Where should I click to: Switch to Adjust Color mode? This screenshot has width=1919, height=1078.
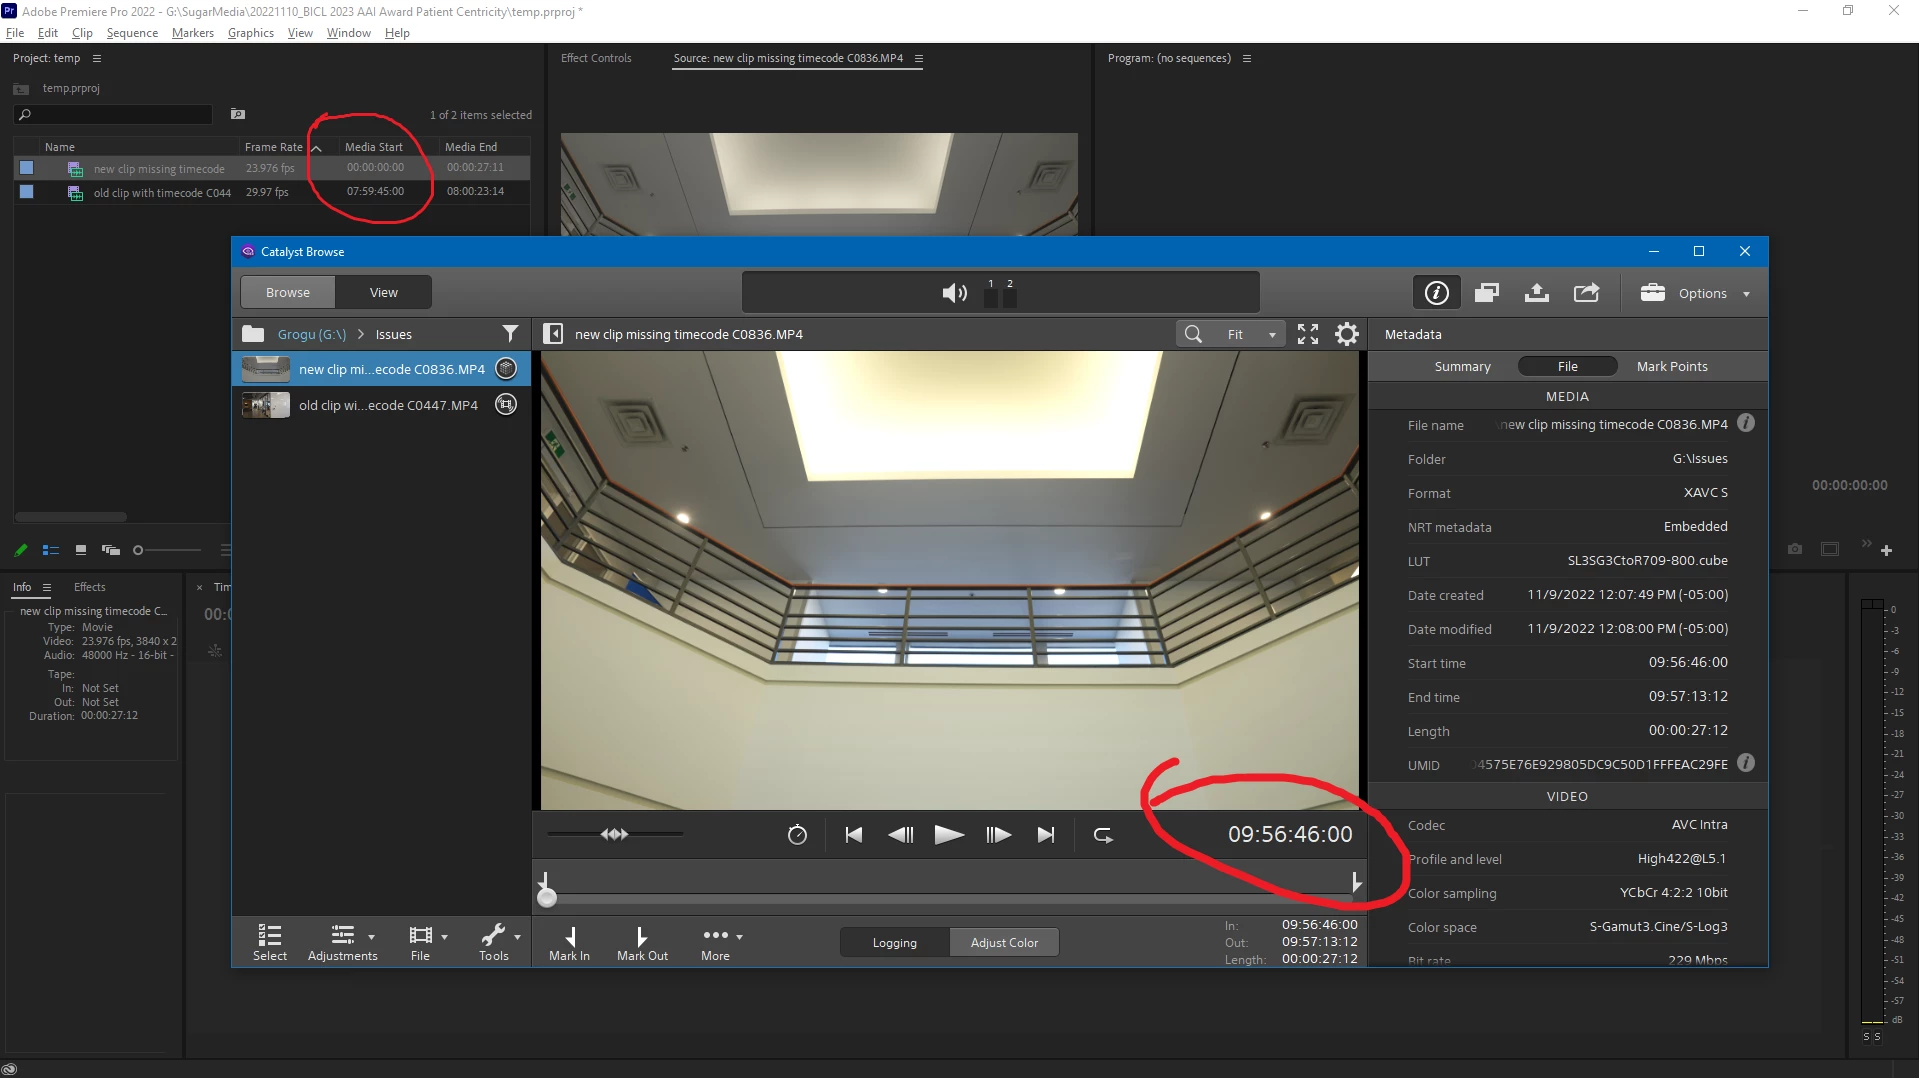tap(1004, 942)
